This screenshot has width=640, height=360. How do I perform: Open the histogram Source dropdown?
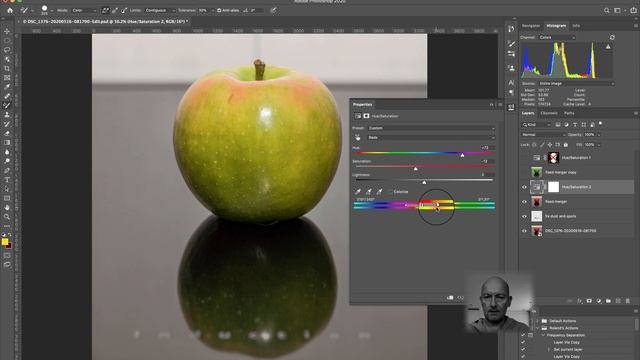pyautogui.click(x=576, y=84)
